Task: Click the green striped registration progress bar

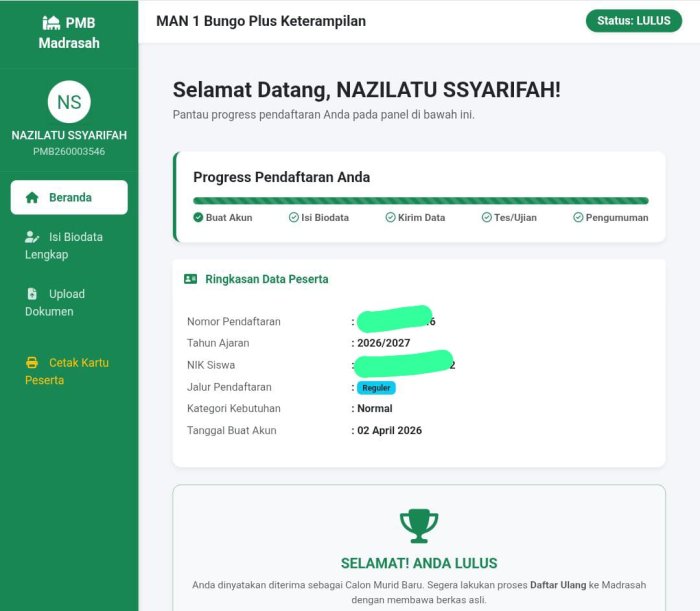Action: (x=421, y=201)
